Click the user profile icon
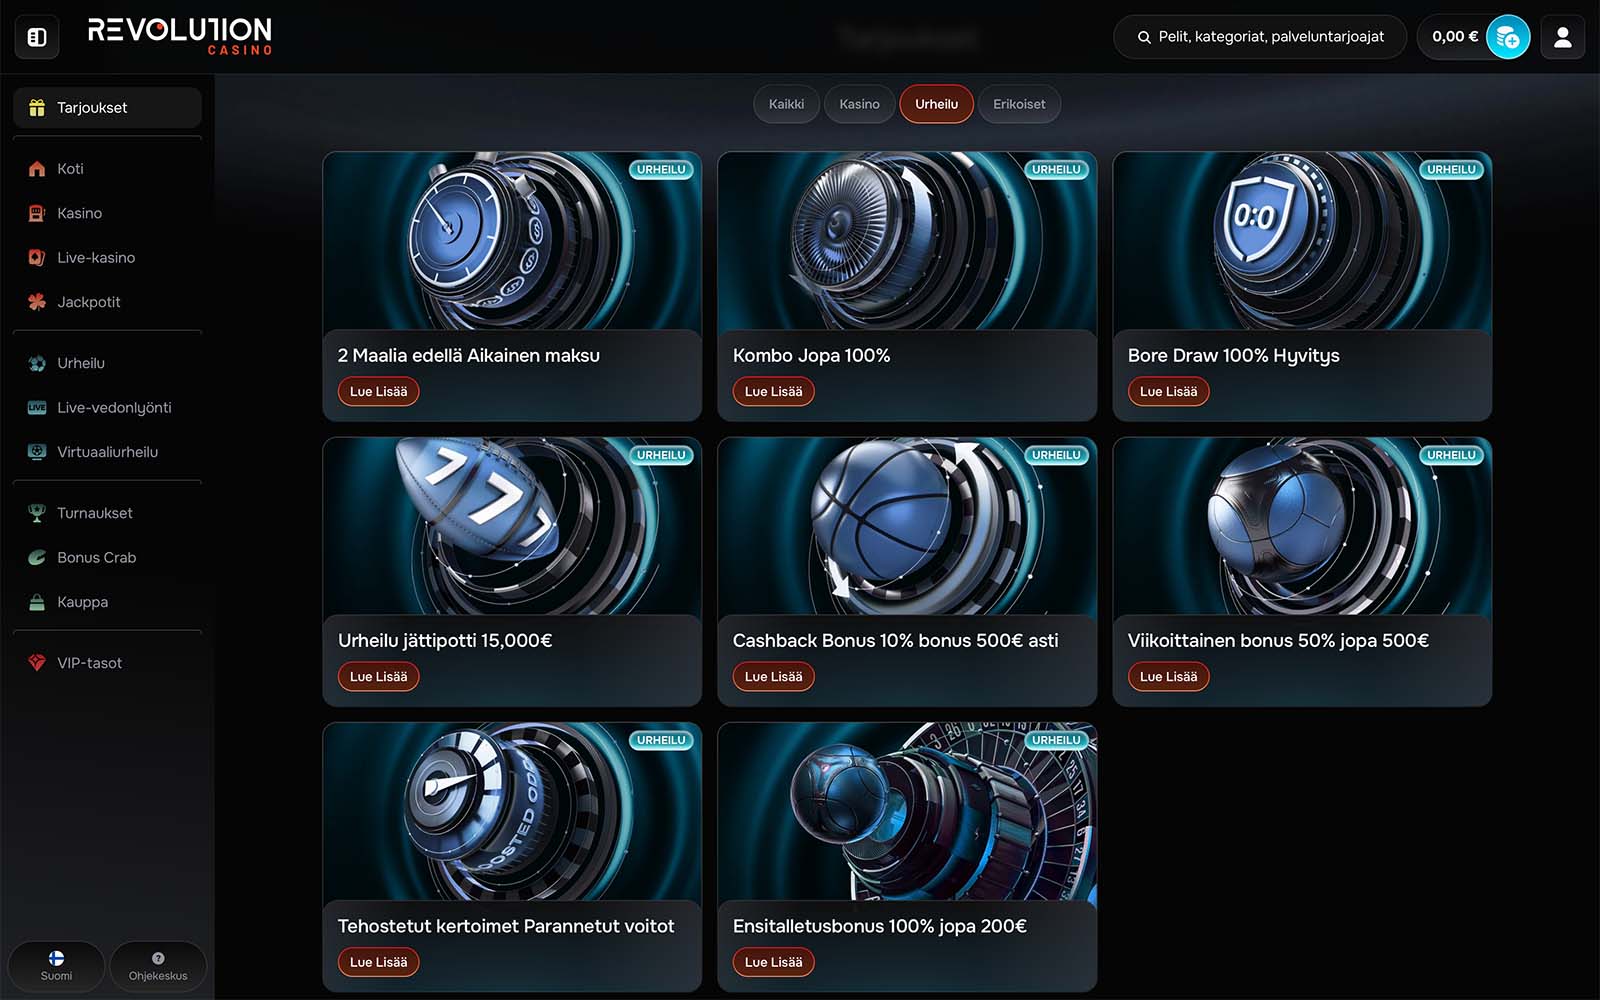Screen dimensions: 1600x1000 pyautogui.click(x=1562, y=37)
